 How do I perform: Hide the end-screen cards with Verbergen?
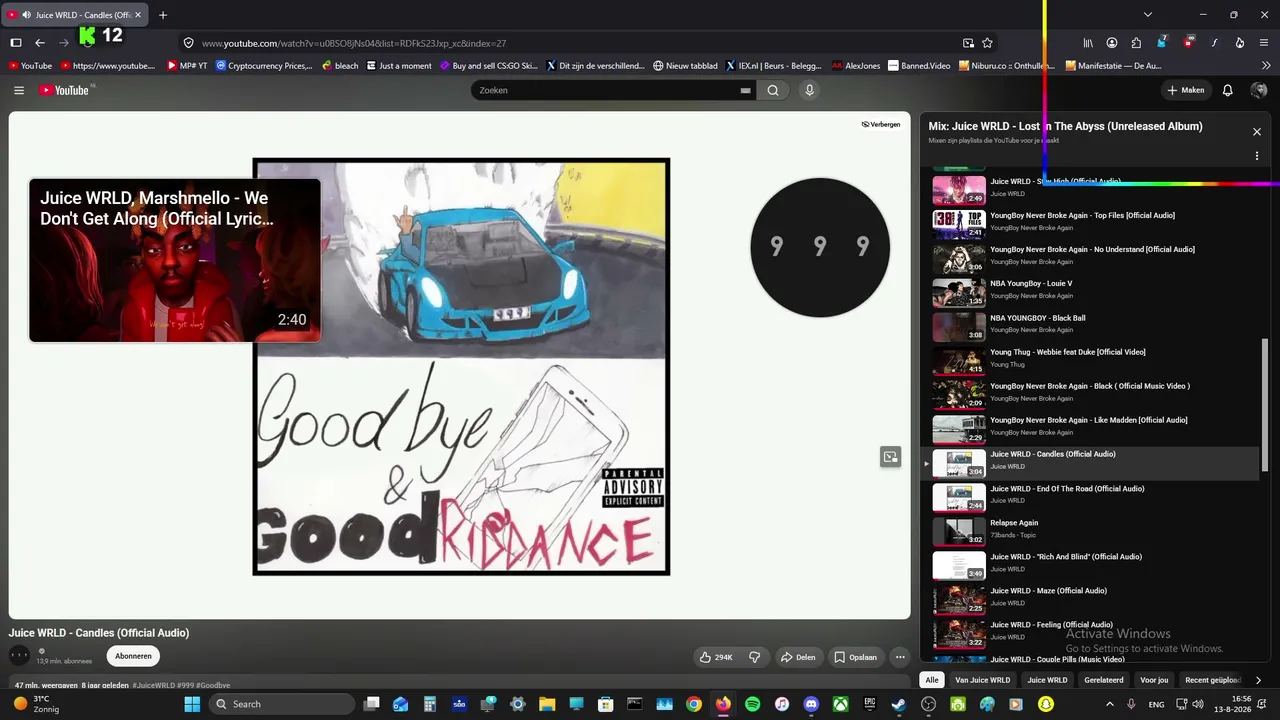(881, 124)
